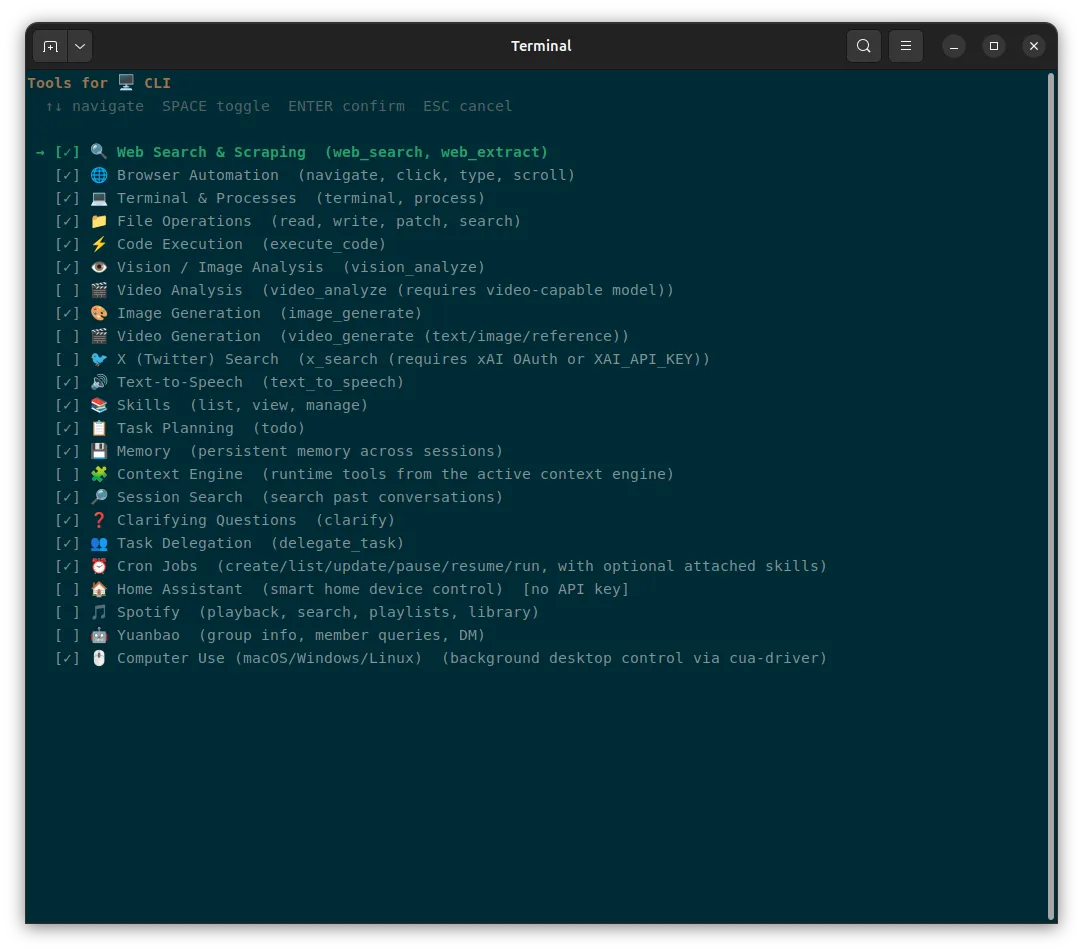Click the 'SPACE toggle' hint text

[215, 106]
